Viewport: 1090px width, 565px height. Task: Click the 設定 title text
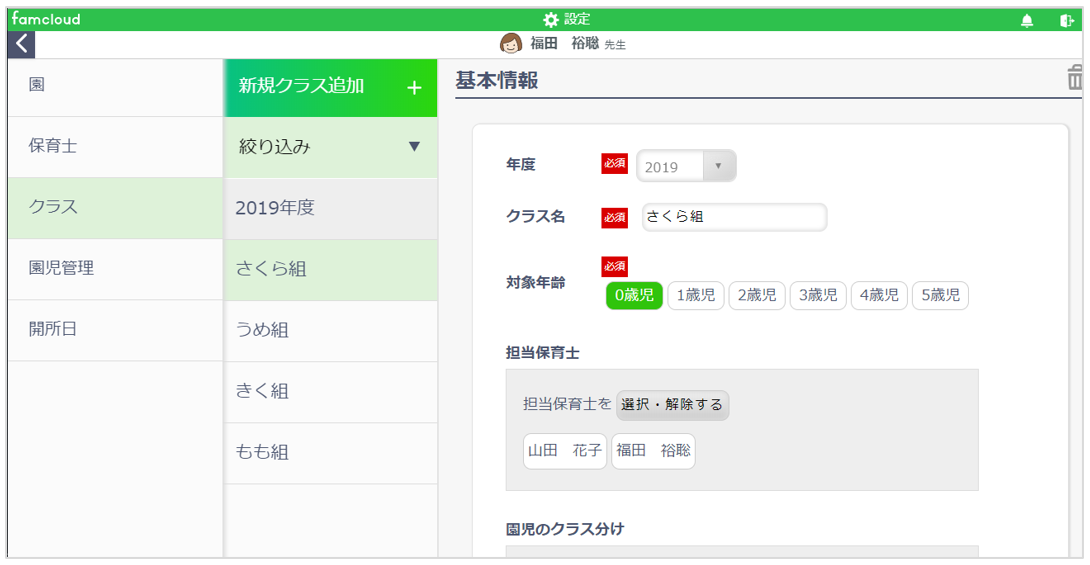pos(577,19)
